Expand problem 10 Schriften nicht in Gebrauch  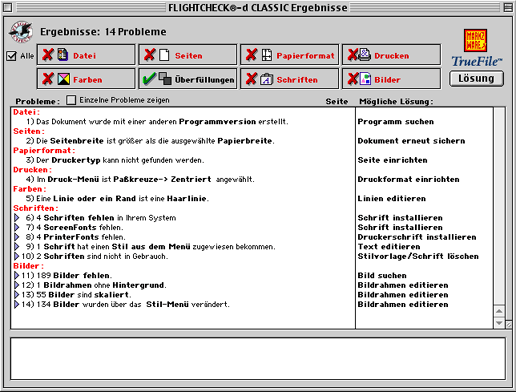coord(17,256)
